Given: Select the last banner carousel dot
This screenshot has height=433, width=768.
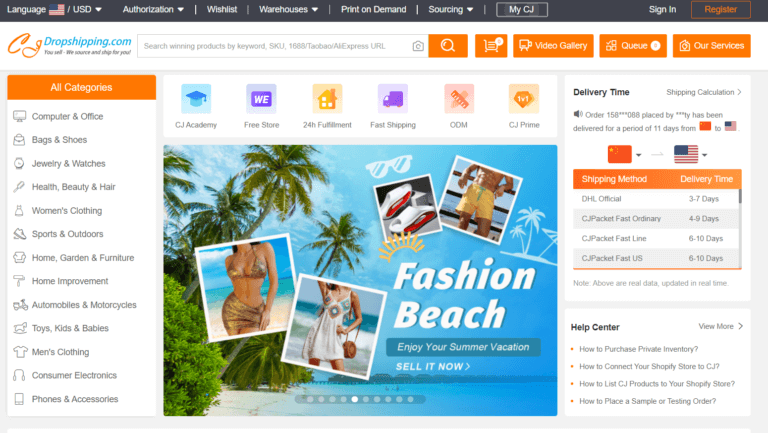Looking at the screenshot, I should (x=410, y=399).
